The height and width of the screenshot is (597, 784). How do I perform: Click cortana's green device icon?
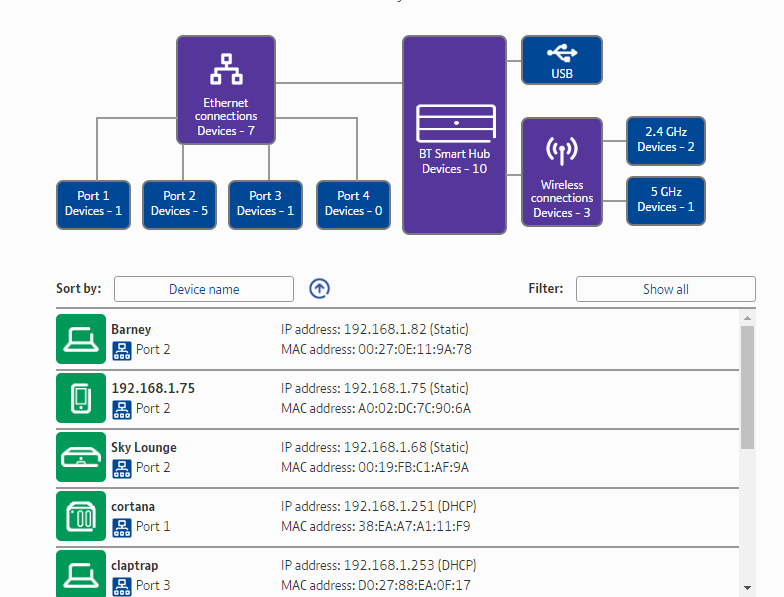pyautogui.click(x=81, y=516)
